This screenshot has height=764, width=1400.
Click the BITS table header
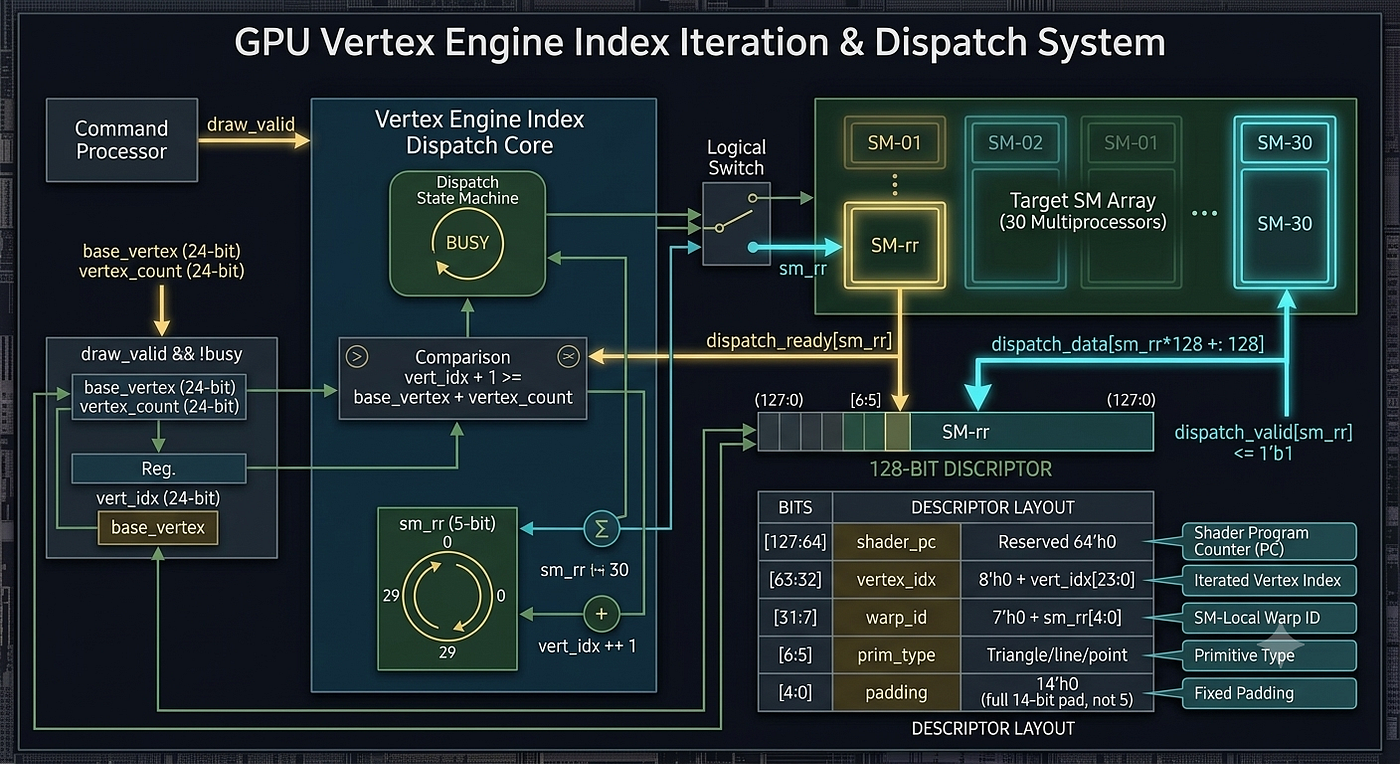(795, 507)
